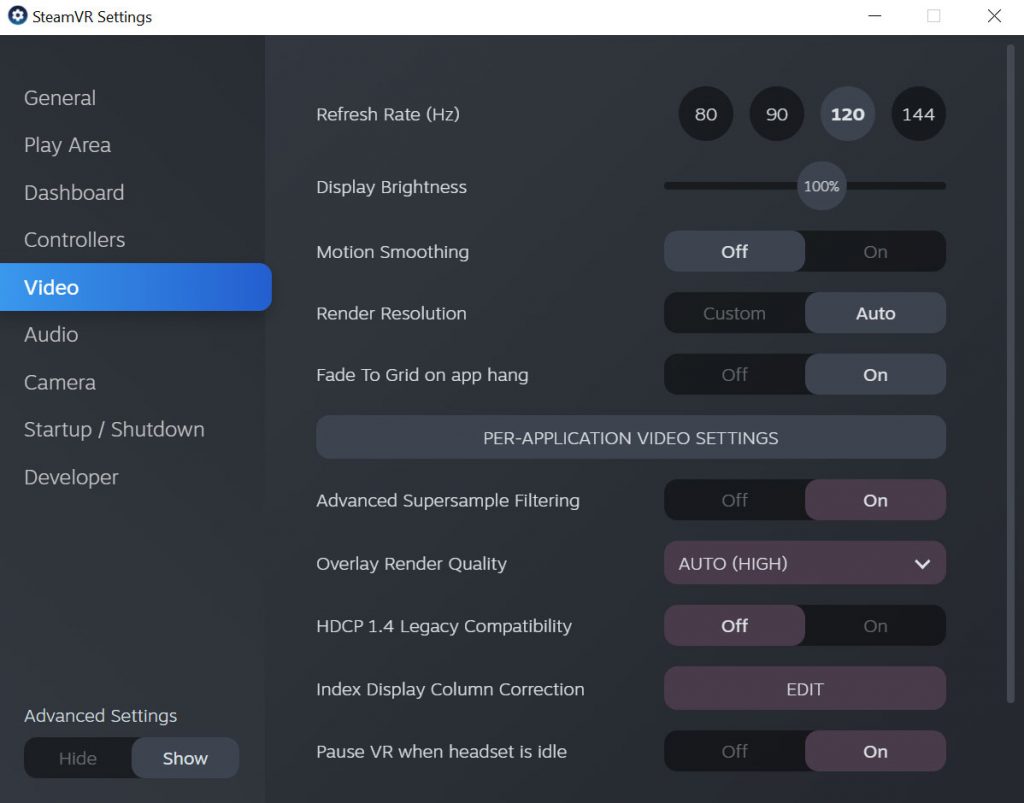This screenshot has width=1024, height=803.
Task: Click the Overlay Render Quality dropdown chevron
Action: tap(922, 564)
